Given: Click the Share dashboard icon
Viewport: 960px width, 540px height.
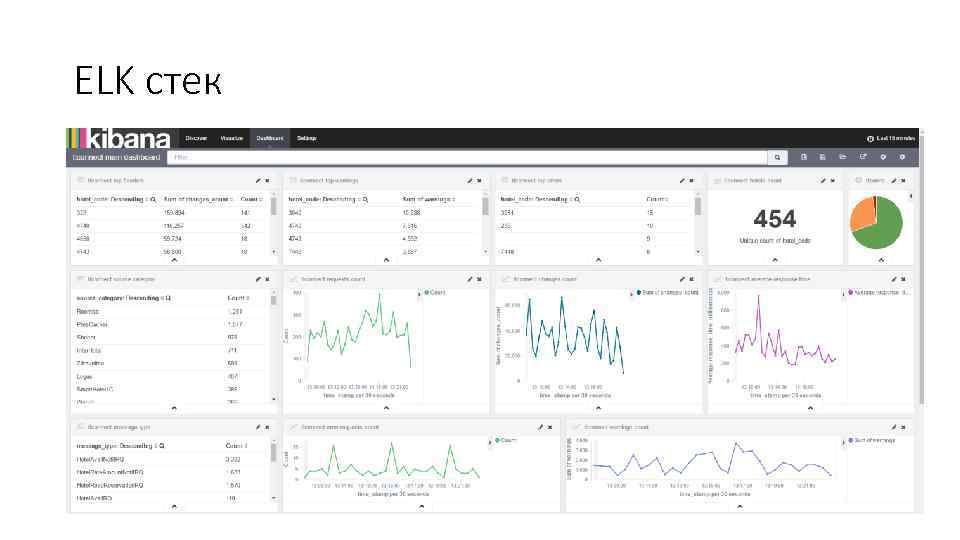Looking at the screenshot, I should 863,157.
